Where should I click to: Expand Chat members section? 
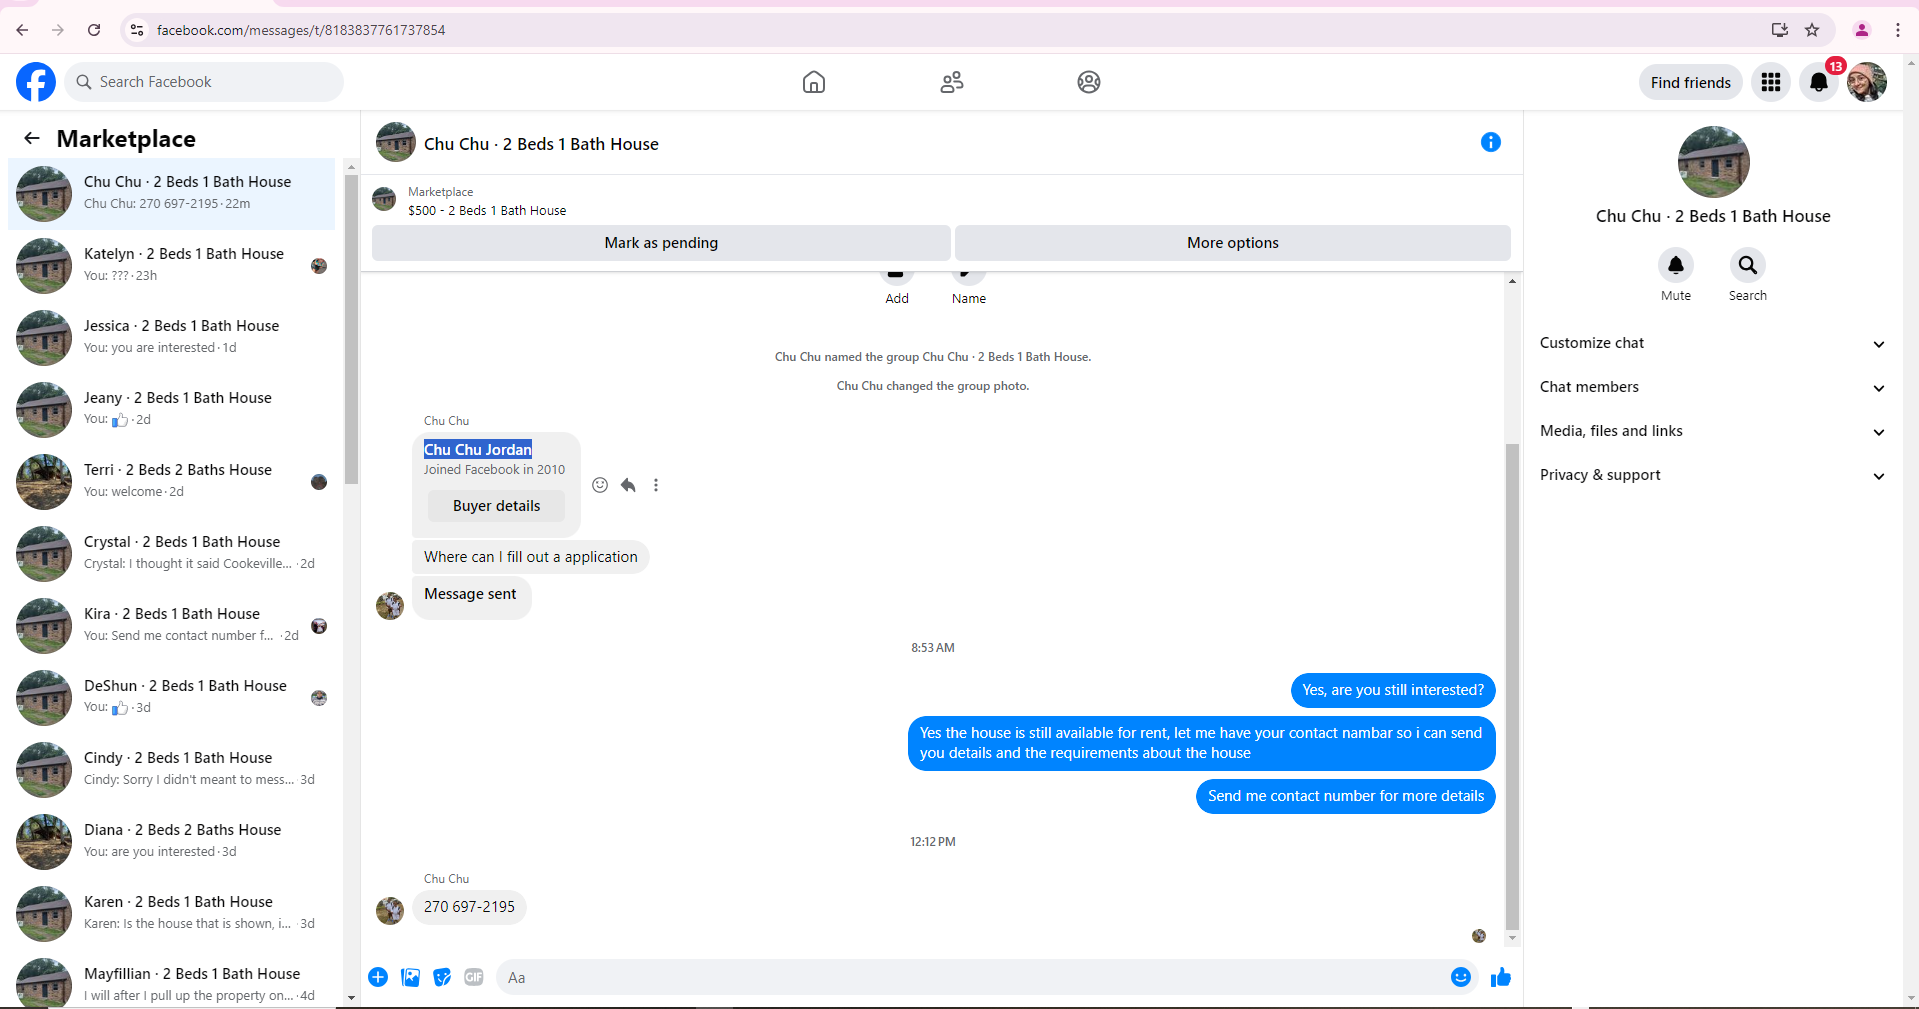1712,387
